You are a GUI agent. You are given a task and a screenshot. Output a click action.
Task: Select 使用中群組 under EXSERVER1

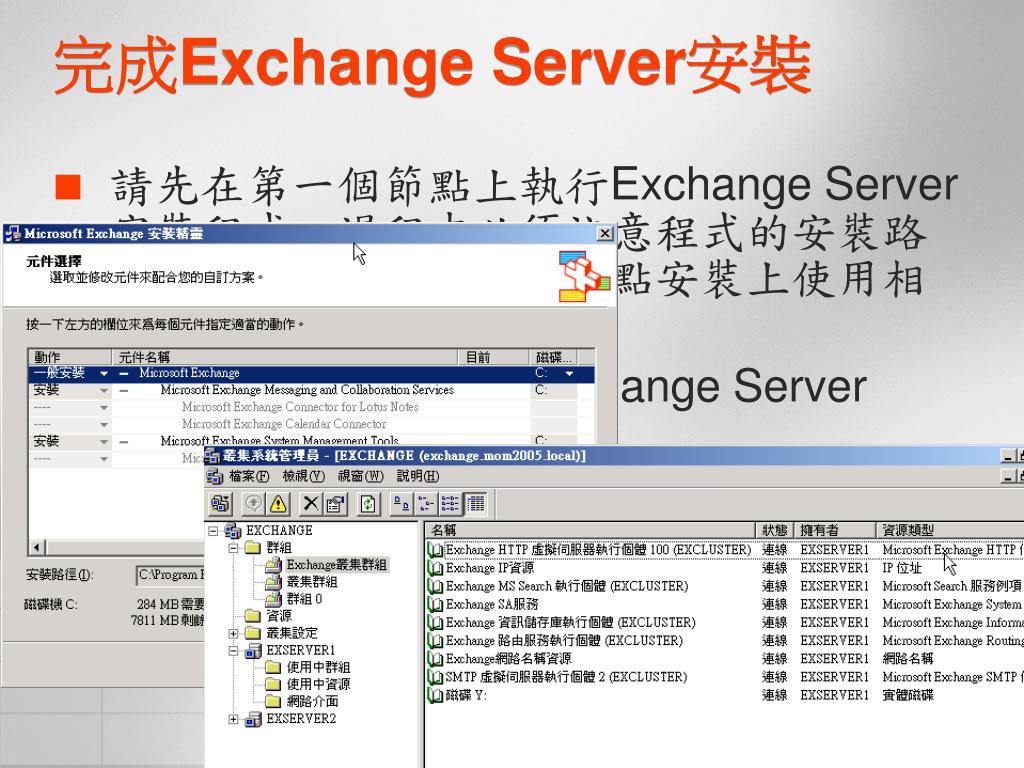pos(319,667)
